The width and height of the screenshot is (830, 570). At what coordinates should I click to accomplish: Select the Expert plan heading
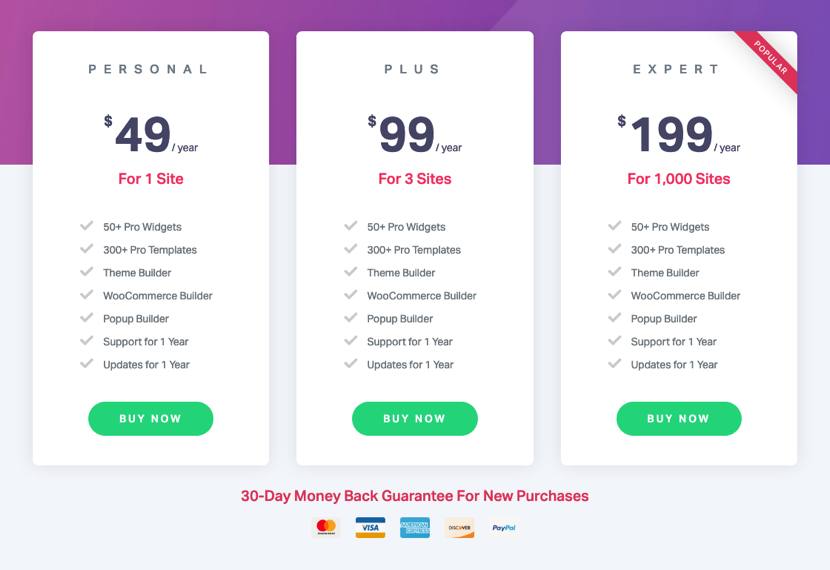click(678, 70)
